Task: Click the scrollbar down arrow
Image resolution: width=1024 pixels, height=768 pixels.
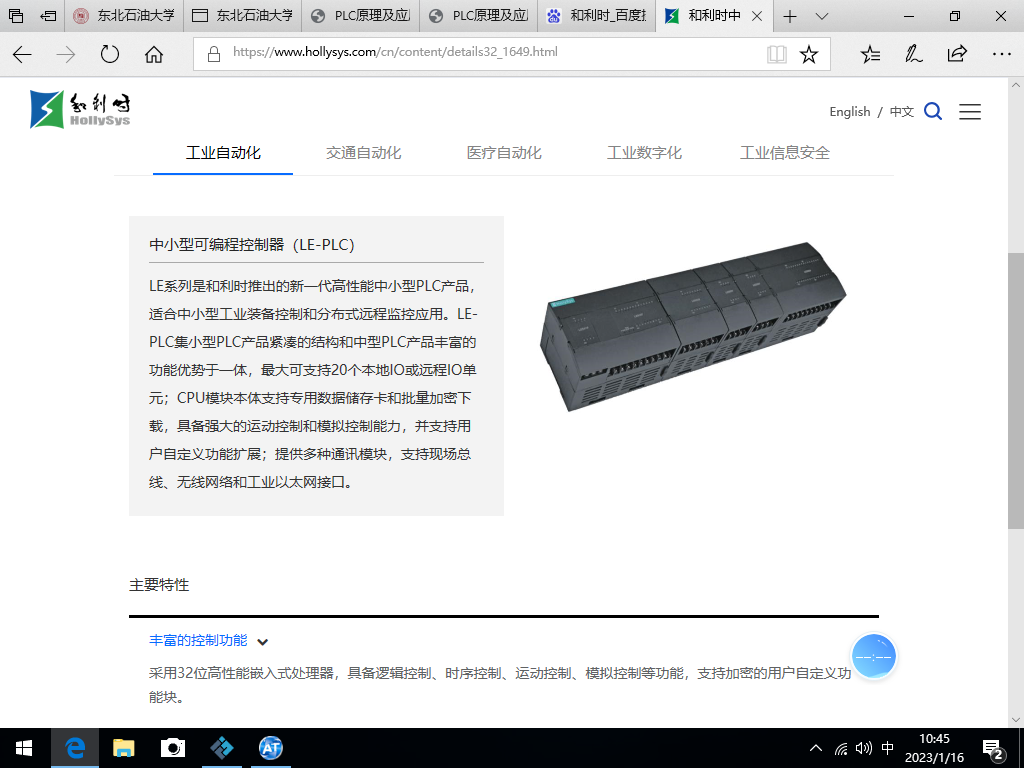Action: (1016, 720)
